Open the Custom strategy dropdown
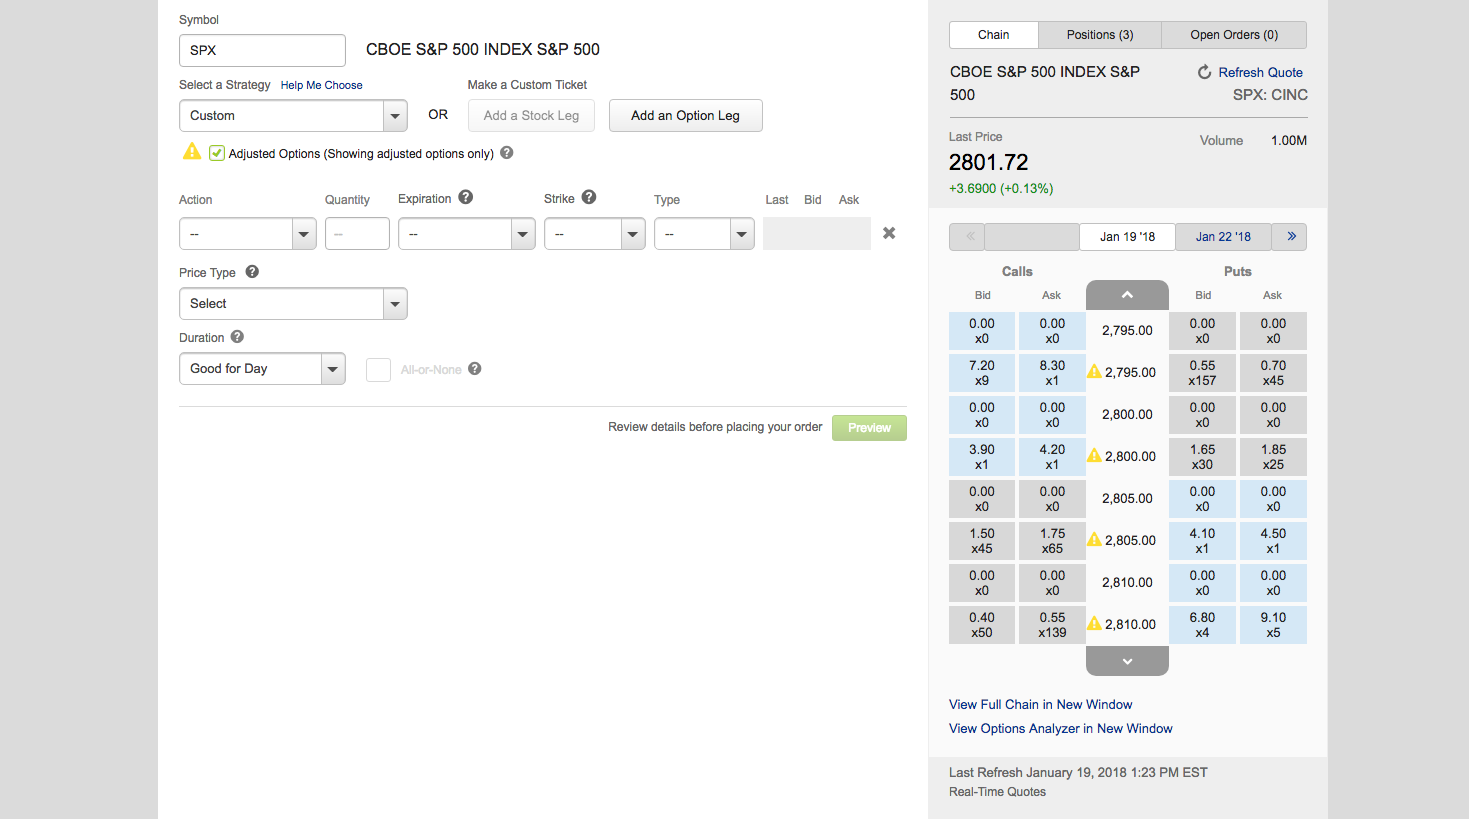This screenshot has height=819, width=1469. tap(293, 116)
